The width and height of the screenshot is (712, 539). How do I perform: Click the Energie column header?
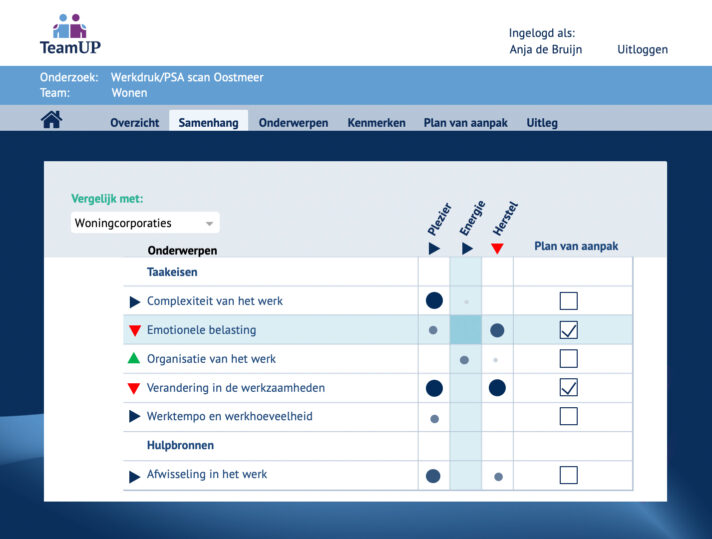pos(472,218)
